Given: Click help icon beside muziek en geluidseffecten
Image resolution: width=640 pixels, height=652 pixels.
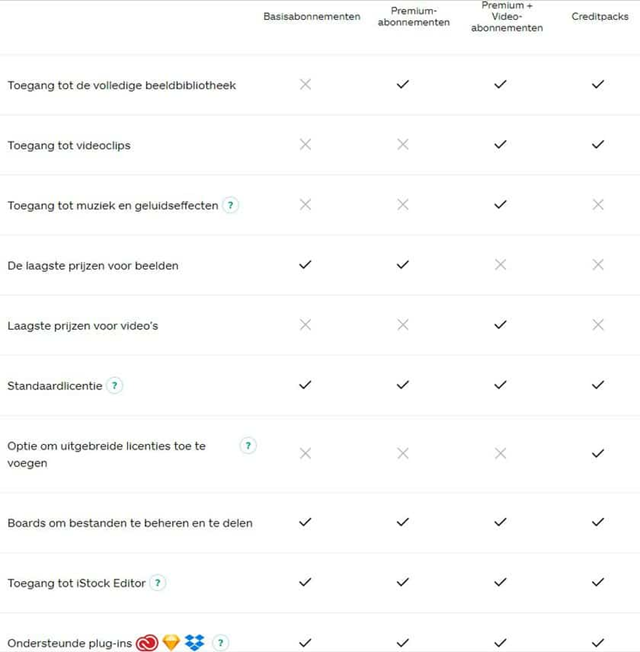Looking at the screenshot, I should (x=231, y=206).
